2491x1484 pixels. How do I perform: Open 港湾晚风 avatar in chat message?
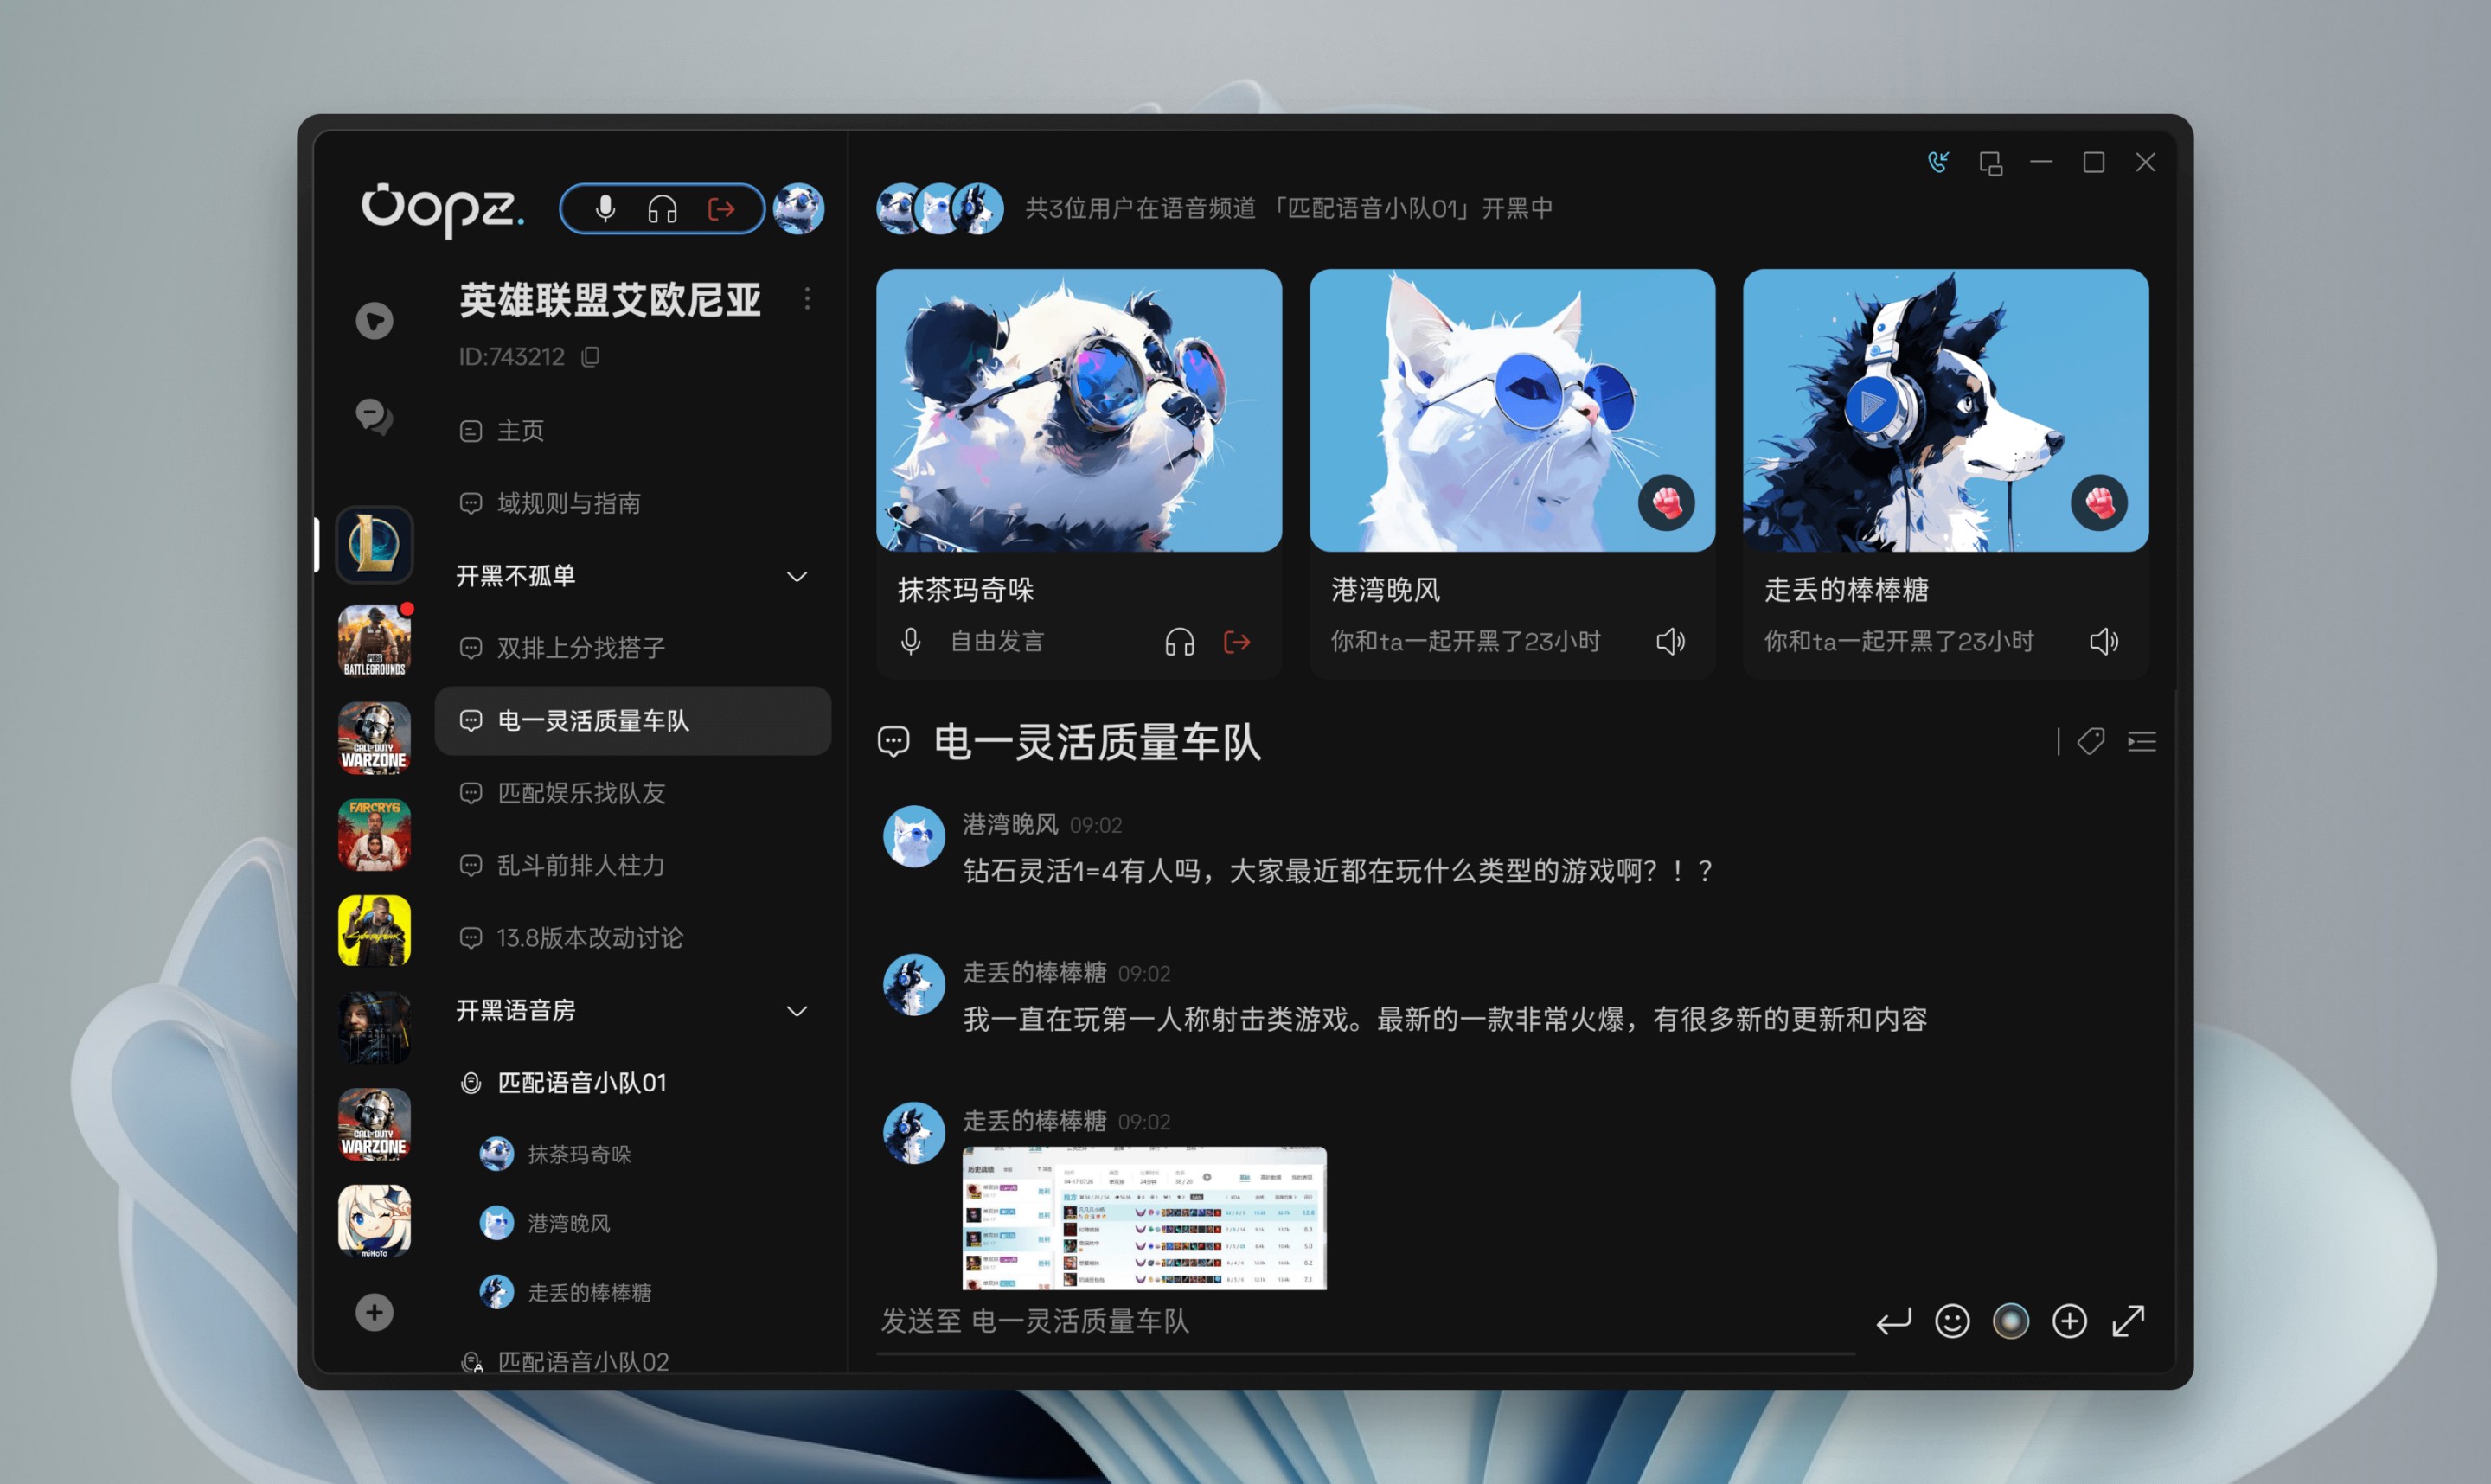913,836
